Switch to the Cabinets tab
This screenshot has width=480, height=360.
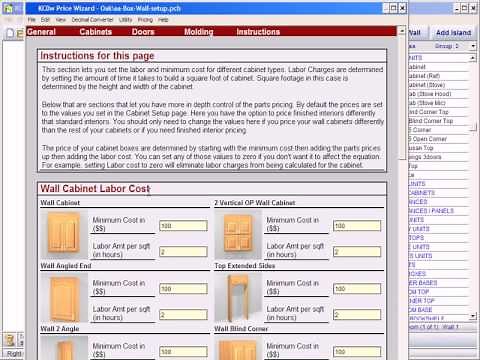[x=96, y=32]
